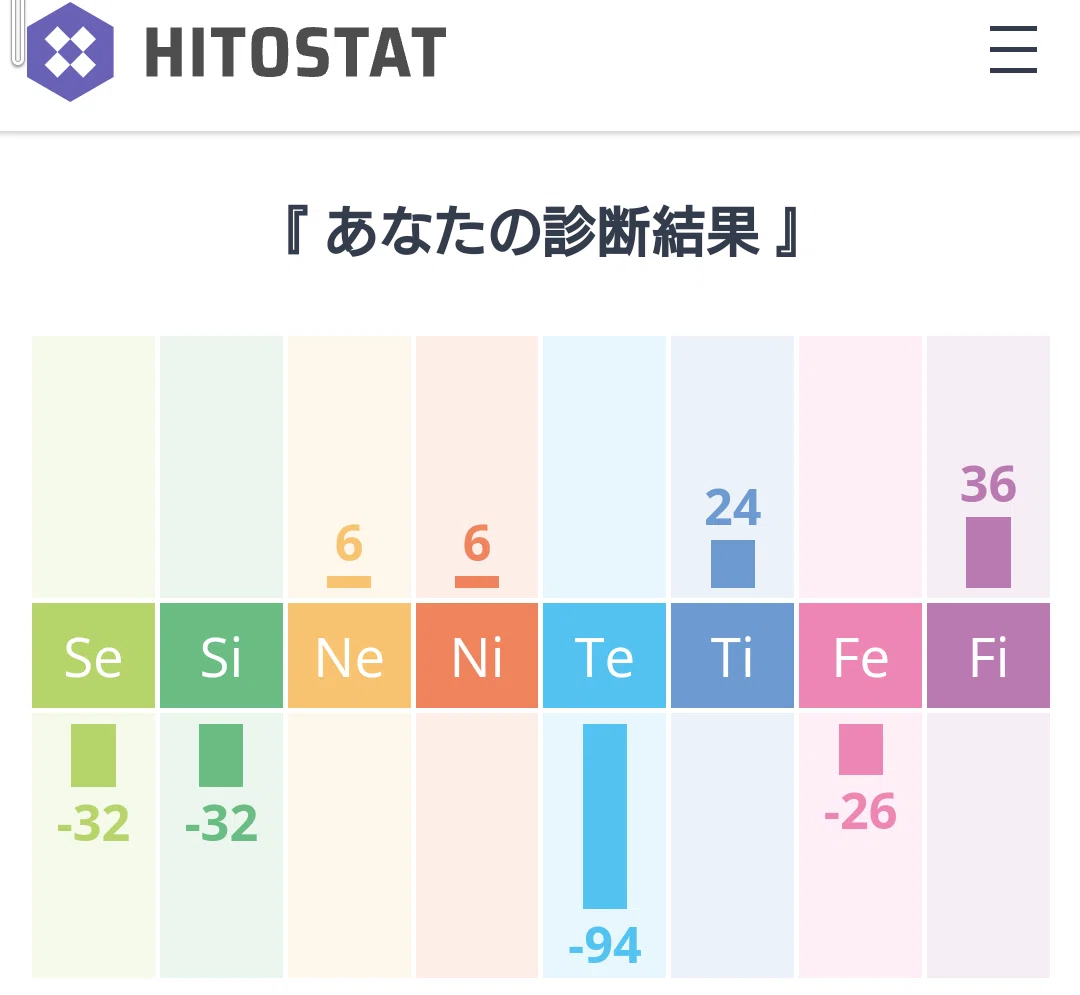This screenshot has width=1080, height=995.
Task: Select the Ni function label
Action: coord(477,656)
